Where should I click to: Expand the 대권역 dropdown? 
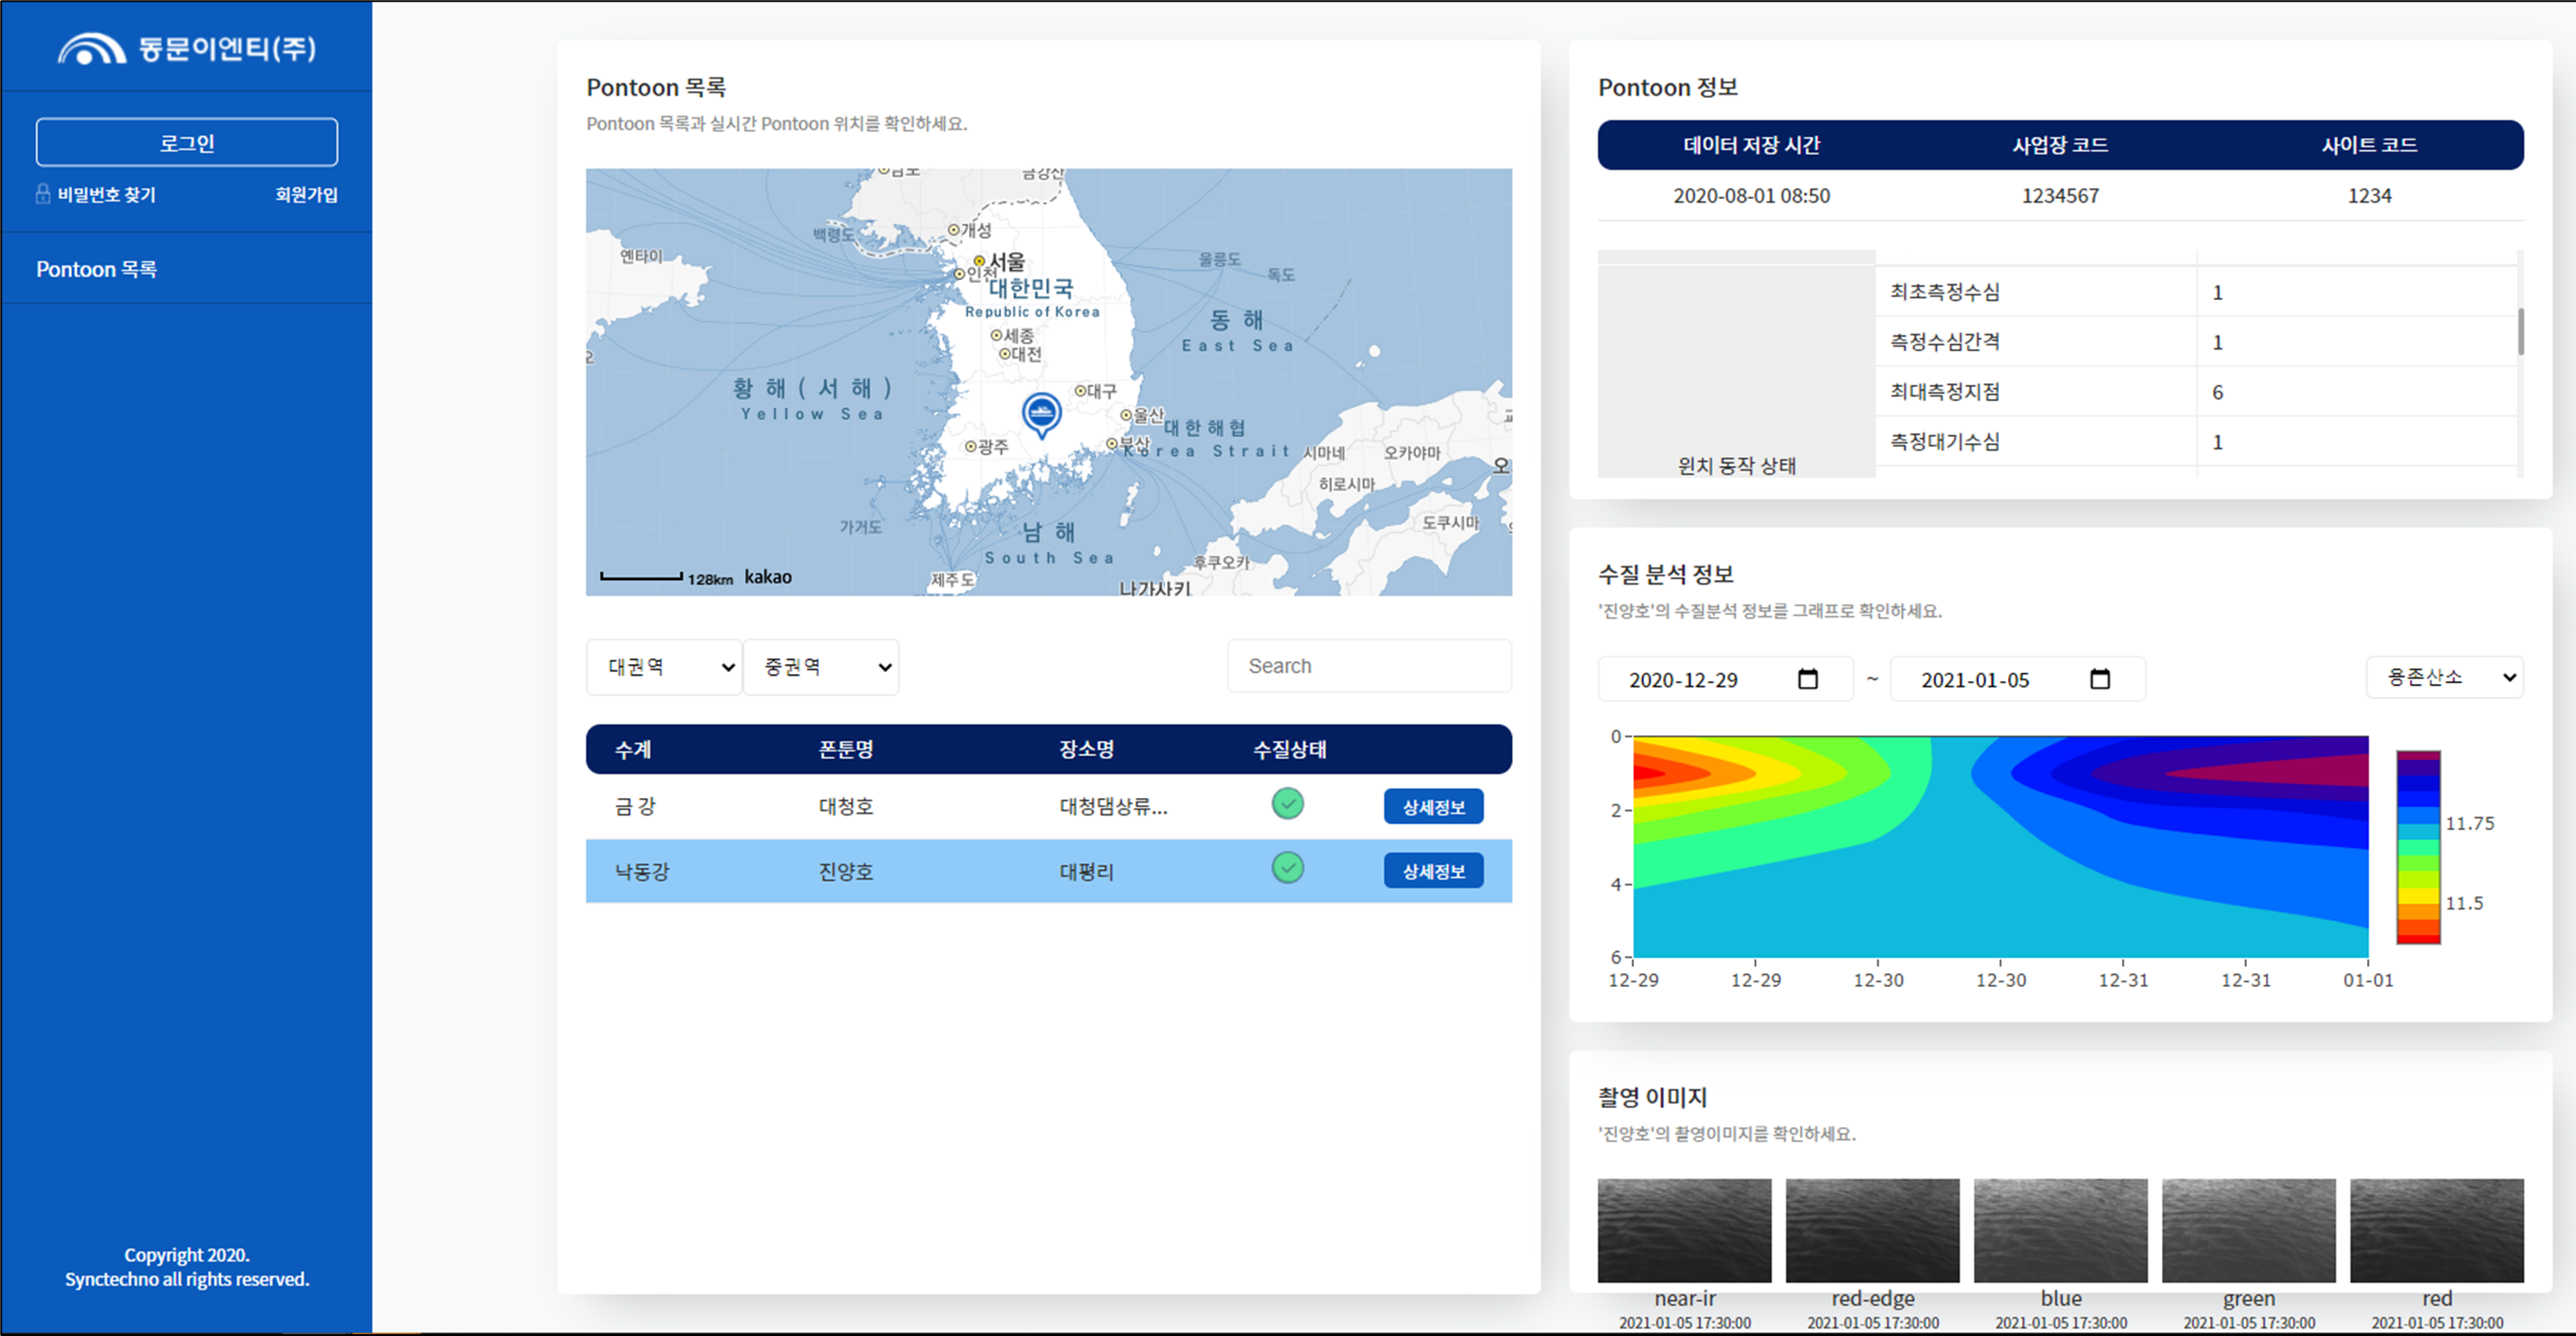coord(664,667)
